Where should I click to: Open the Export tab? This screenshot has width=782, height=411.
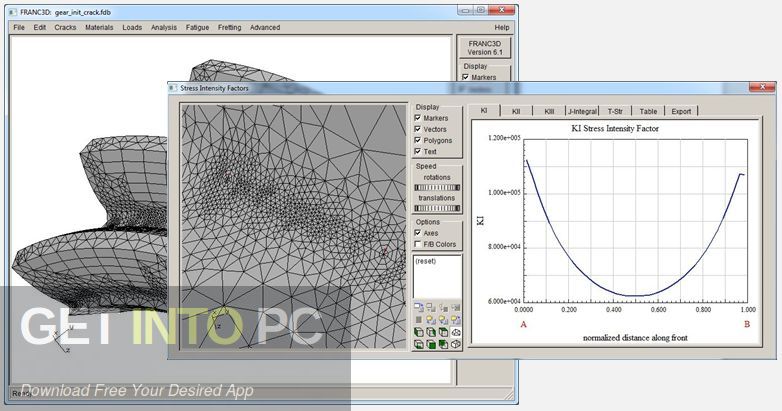point(681,111)
